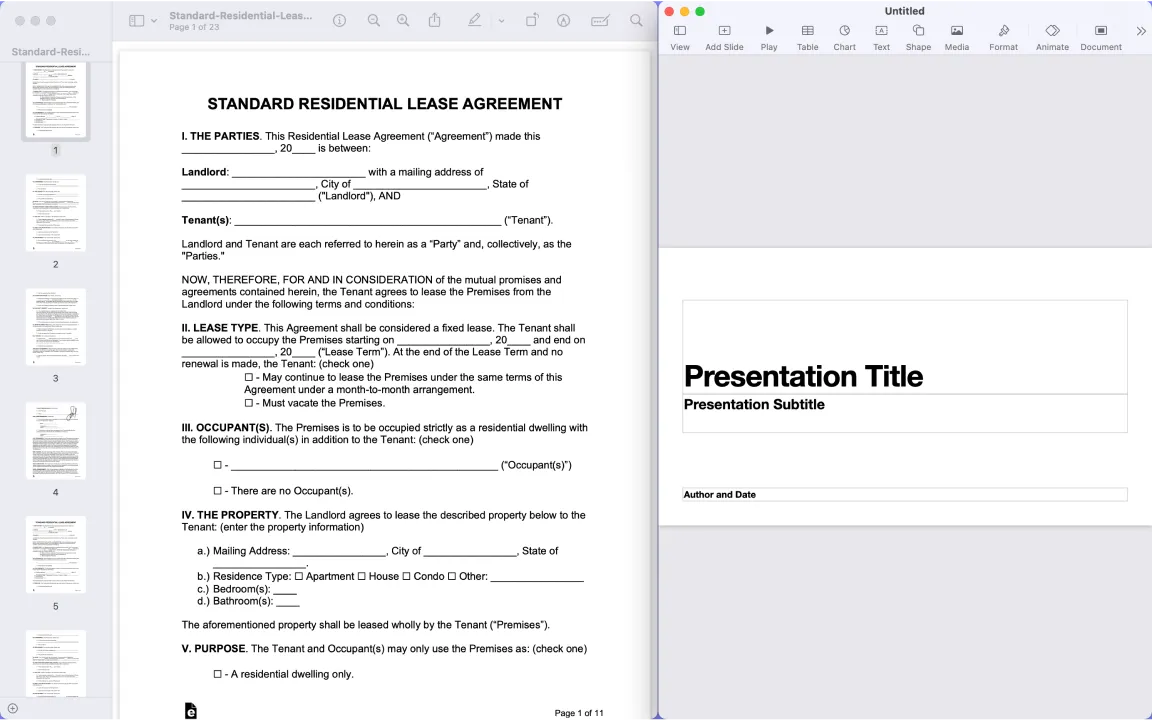This screenshot has height=720, width=1152.
Task: Open the View menu in the Keynote toolbar
Action: [x=680, y=37]
